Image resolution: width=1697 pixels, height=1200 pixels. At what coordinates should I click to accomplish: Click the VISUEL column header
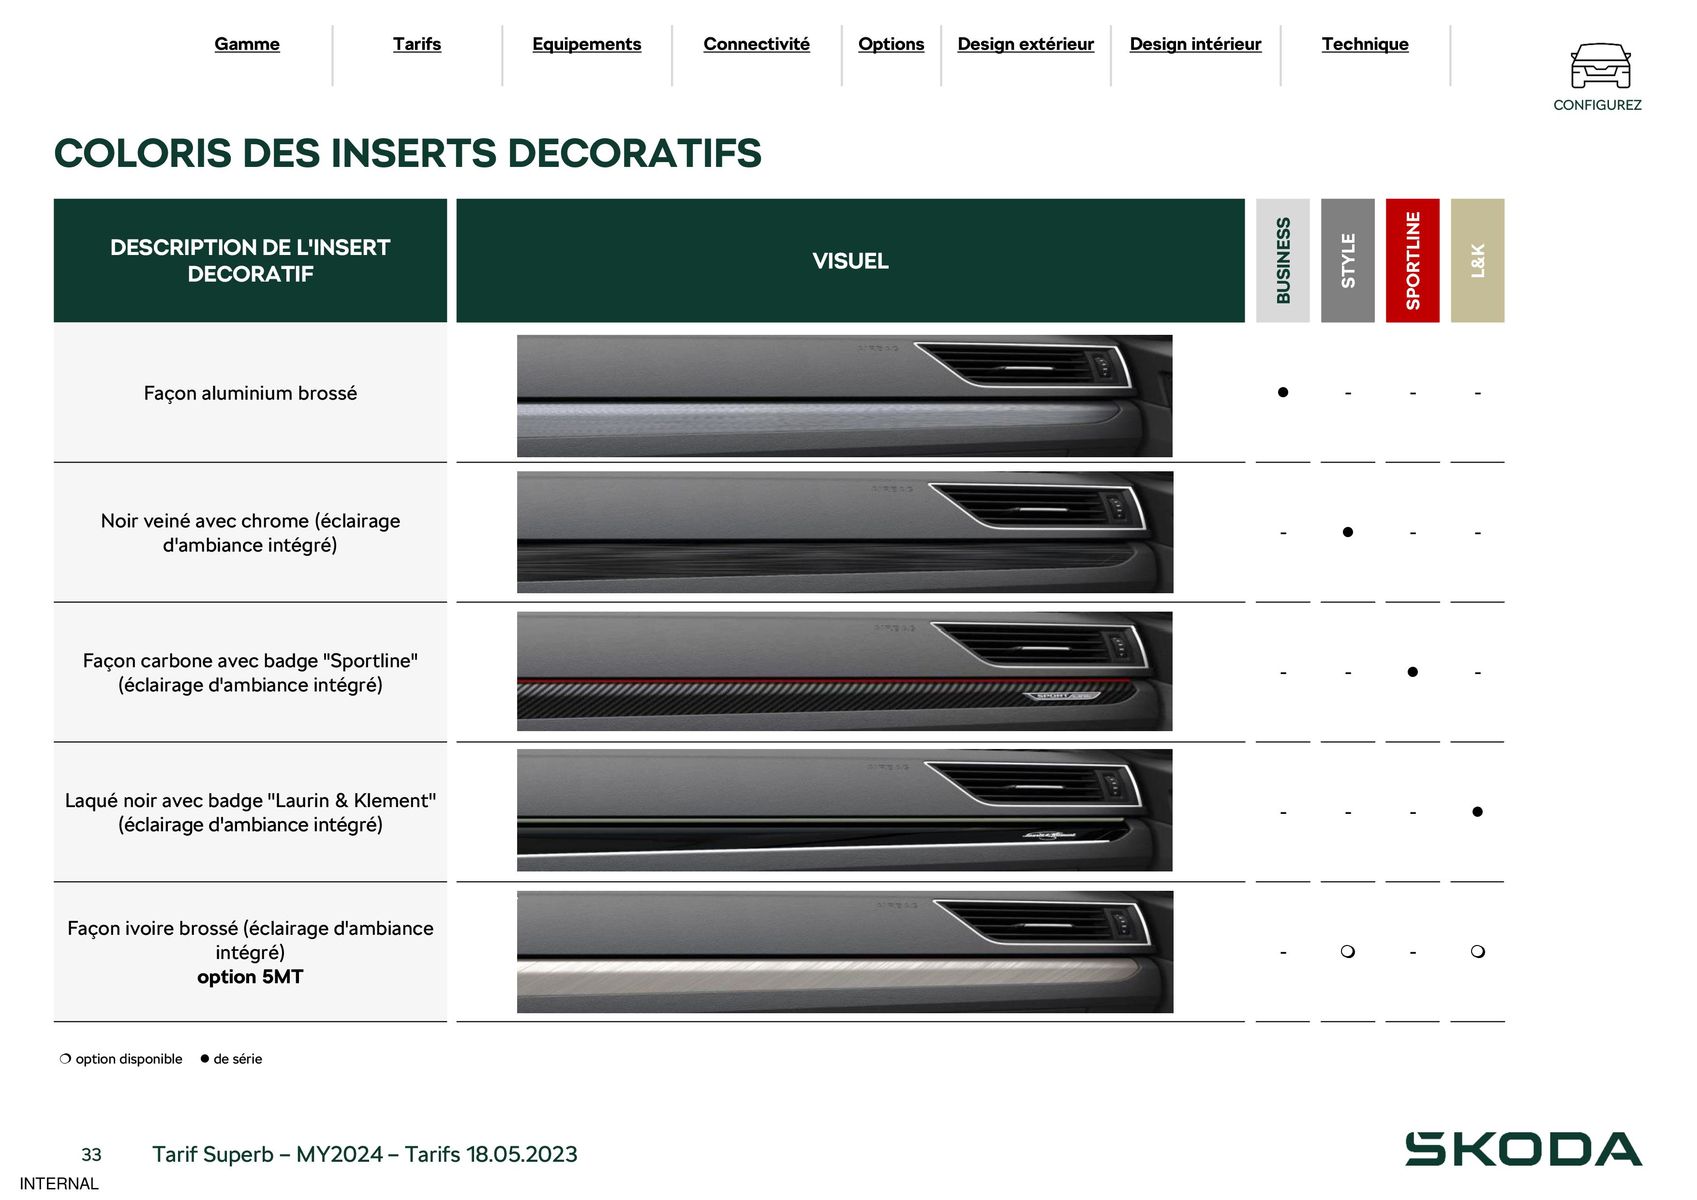click(850, 261)
